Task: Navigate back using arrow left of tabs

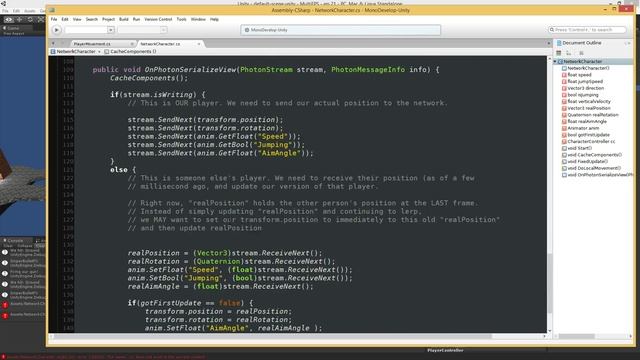Action: pos(53,43)
